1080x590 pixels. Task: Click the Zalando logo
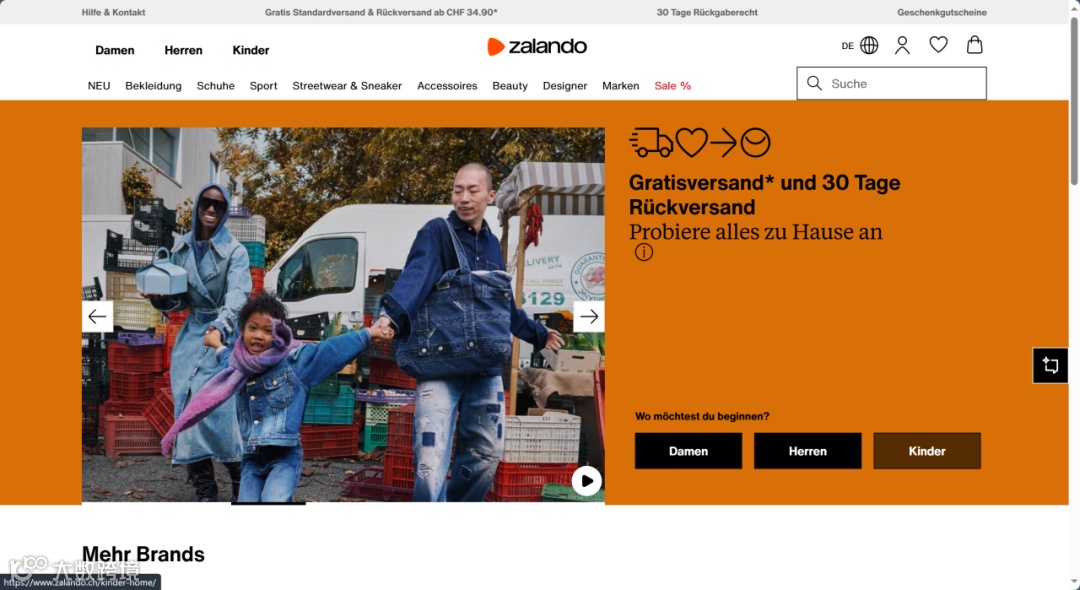[537, 46]
